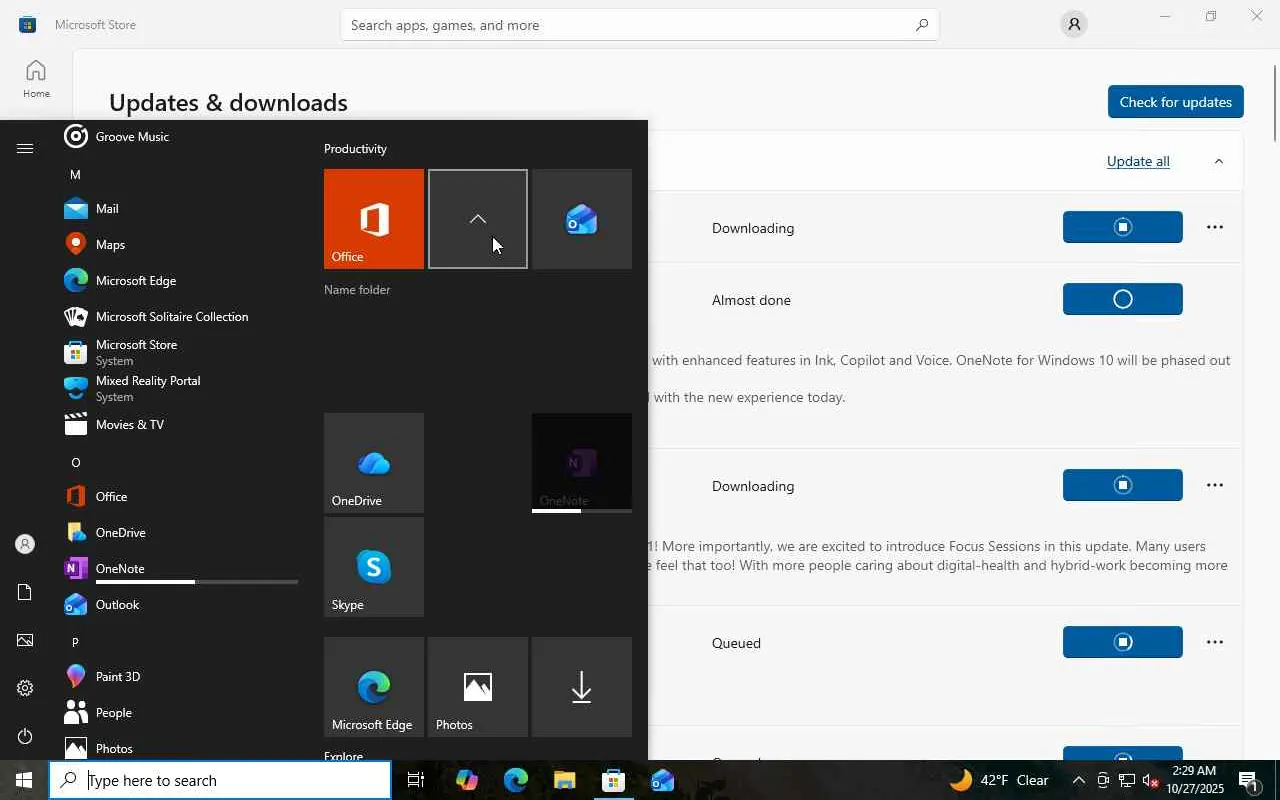This screenshot has width=1280, height=800.
Task: Open more options for the Queued row
Action: (x=1215, y=642)
